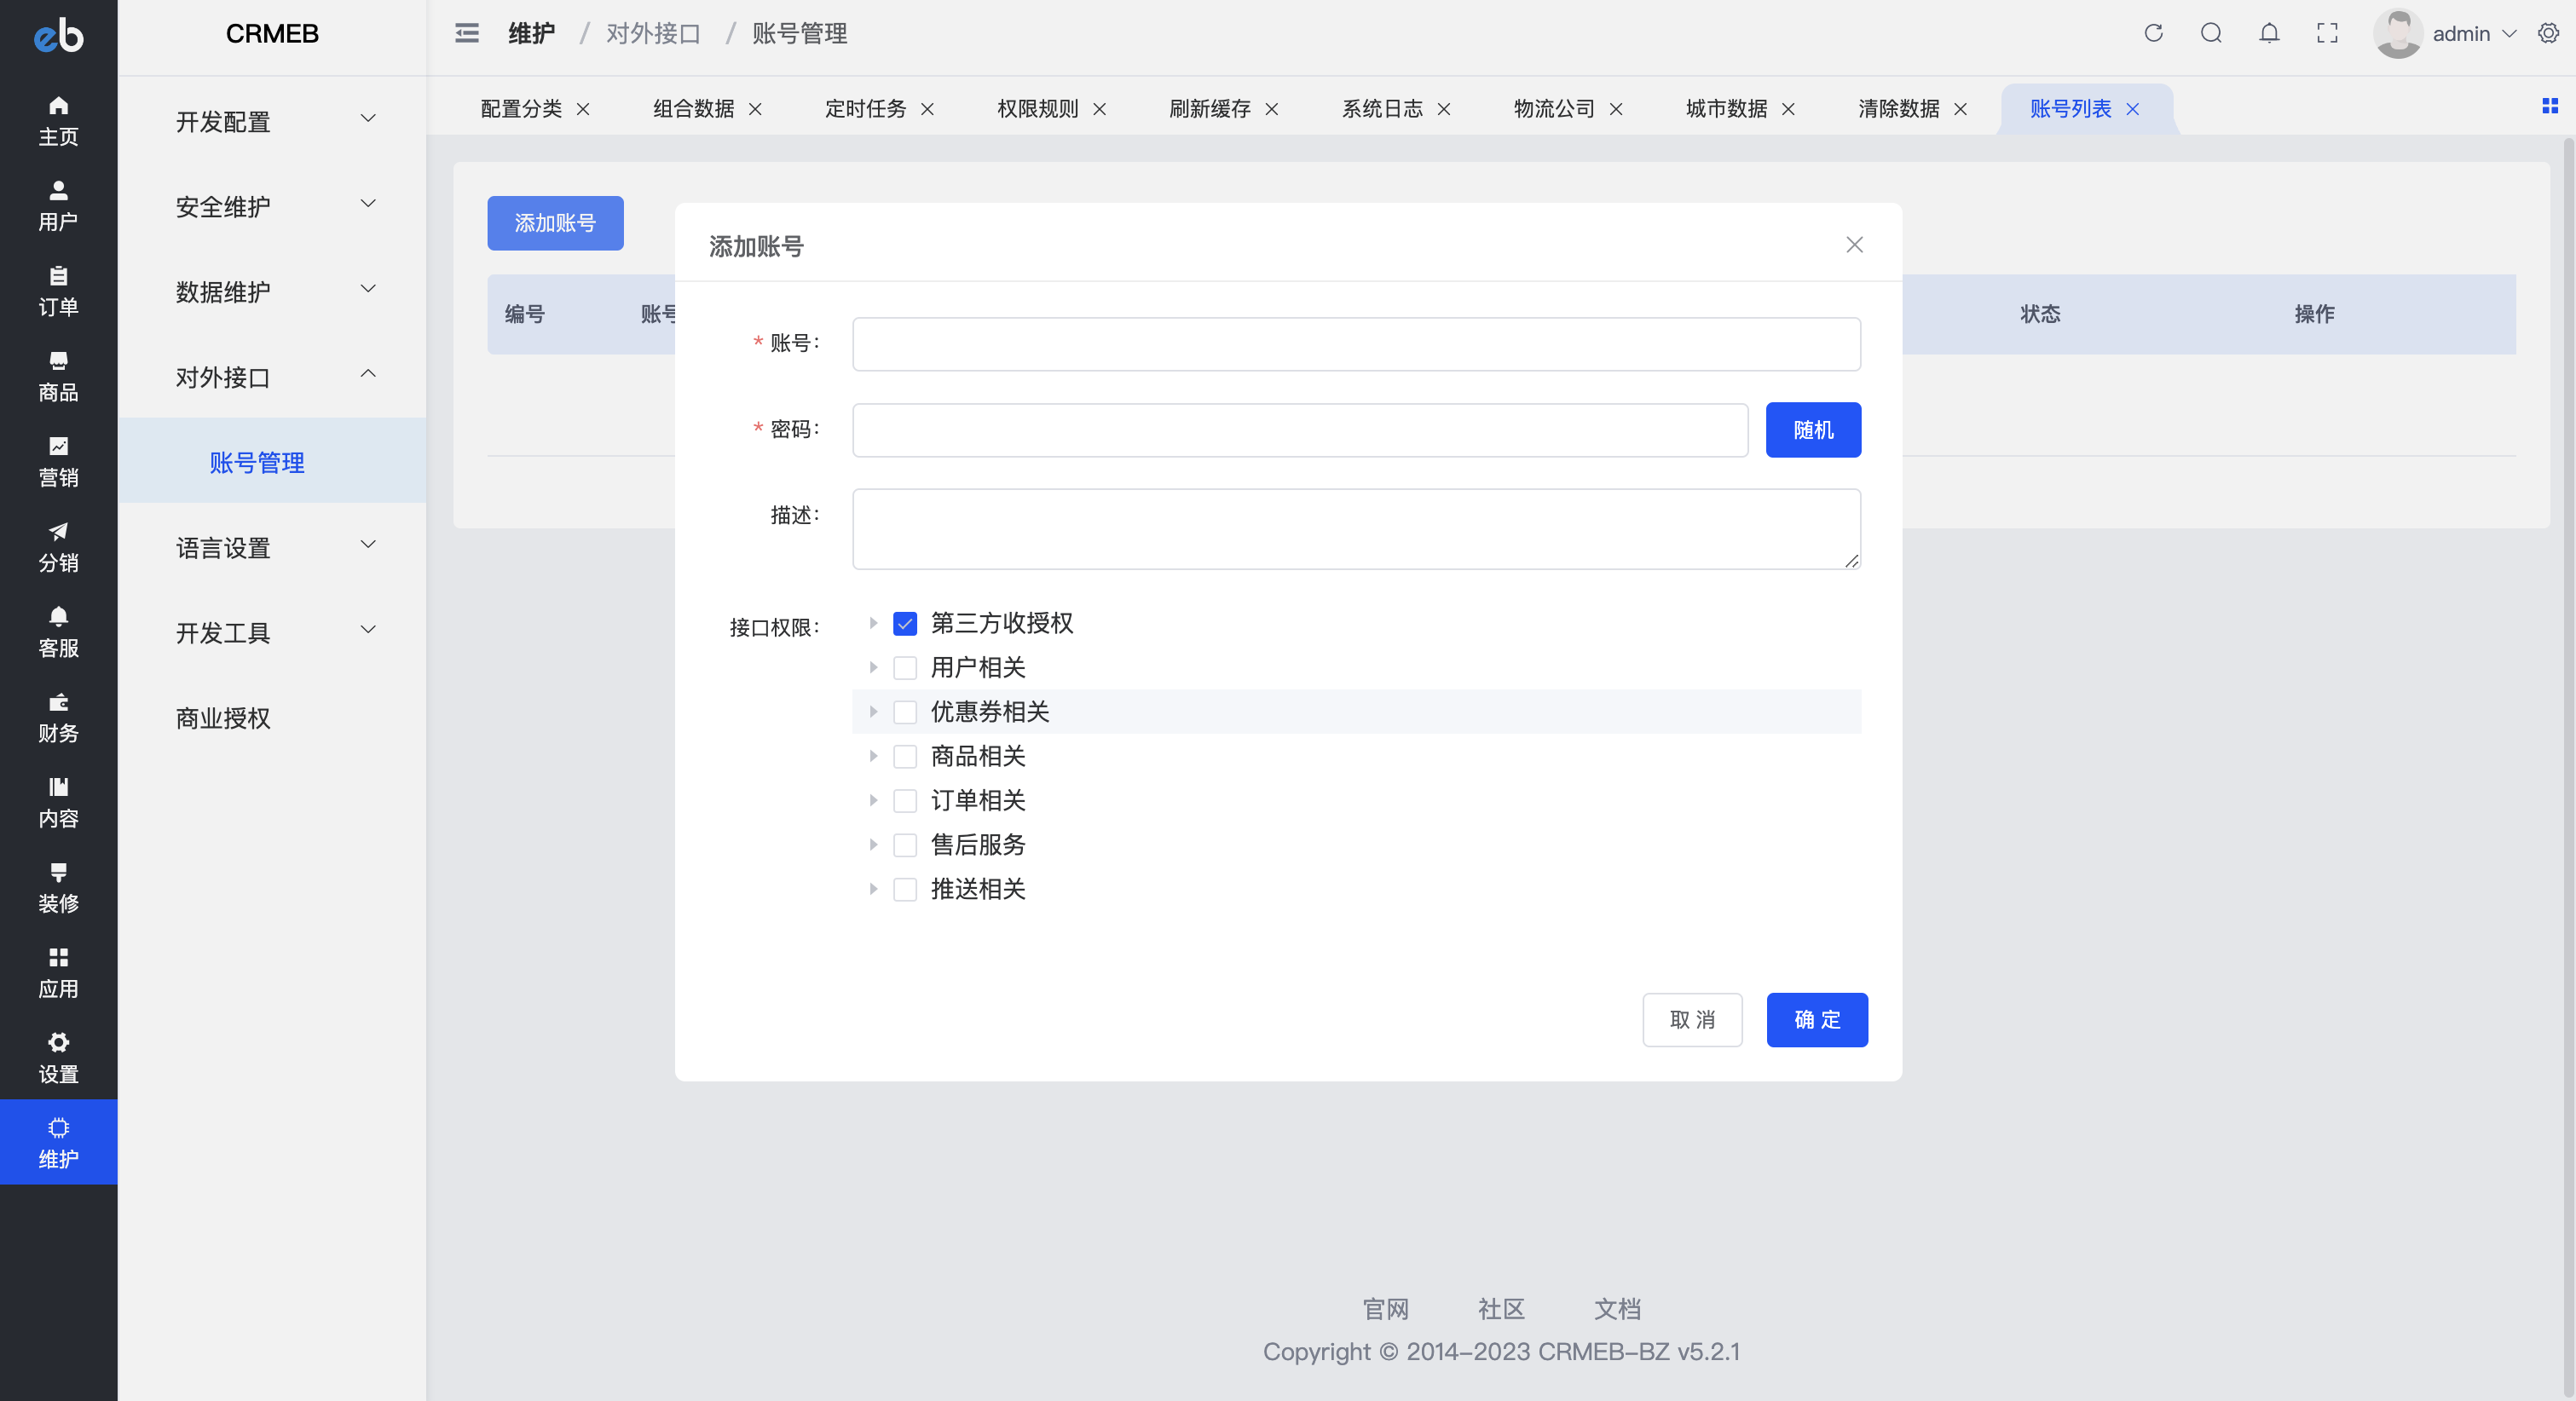This screenshot has height=1401, width=2576.
Task: Open the admin user dropdown
Action: point(2445,33)
